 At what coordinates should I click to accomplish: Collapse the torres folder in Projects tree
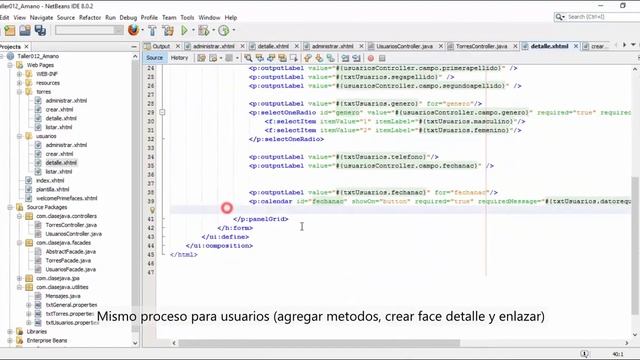click(x=19, y=92)
